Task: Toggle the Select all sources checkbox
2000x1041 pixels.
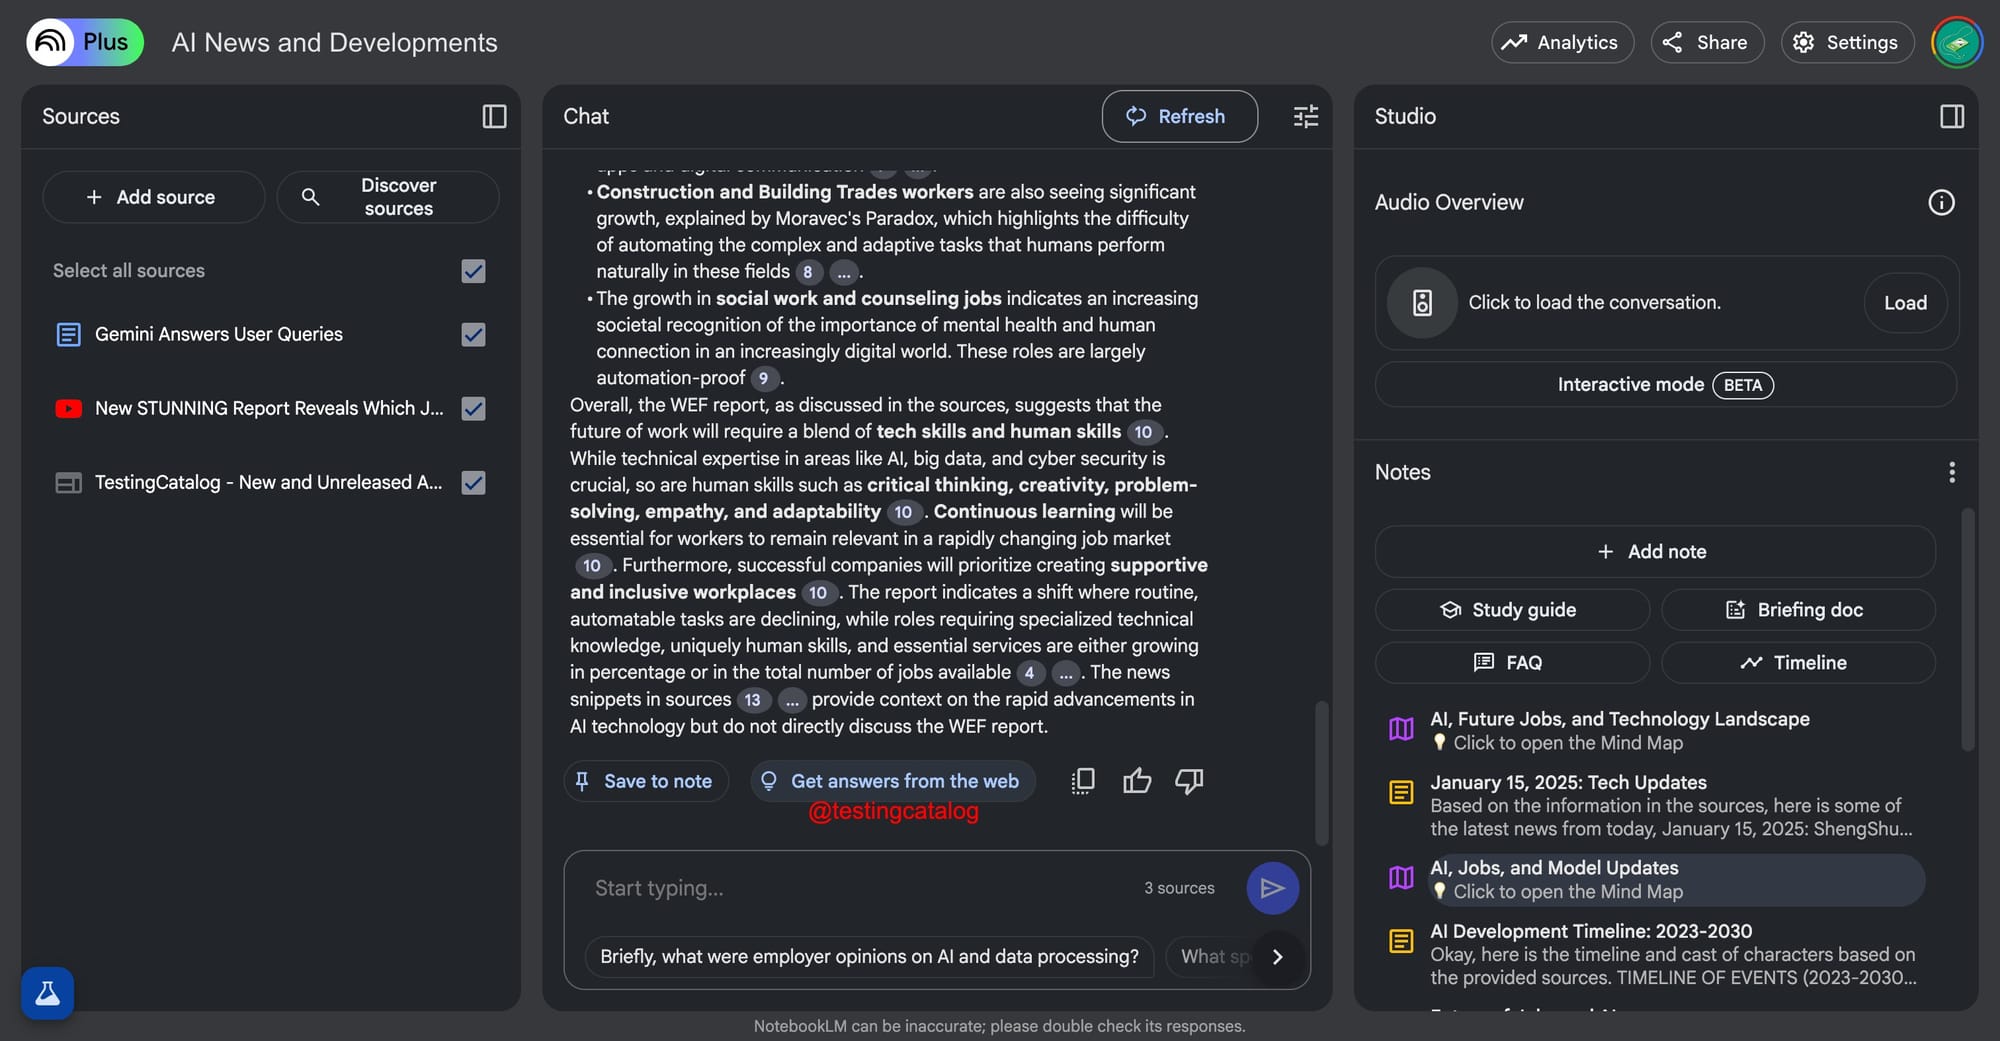Action: tap(473, 271)
